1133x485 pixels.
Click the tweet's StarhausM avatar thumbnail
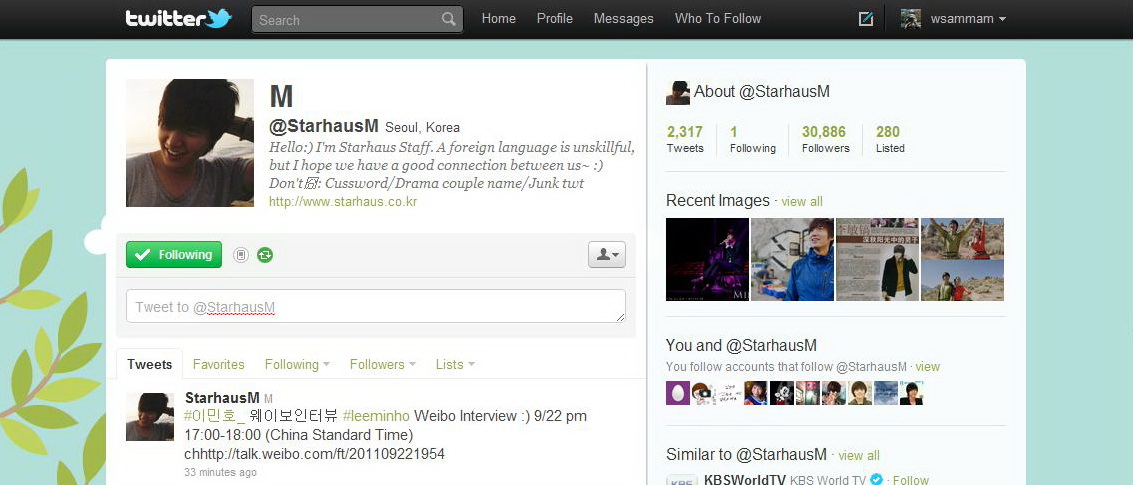pos(150,417)
